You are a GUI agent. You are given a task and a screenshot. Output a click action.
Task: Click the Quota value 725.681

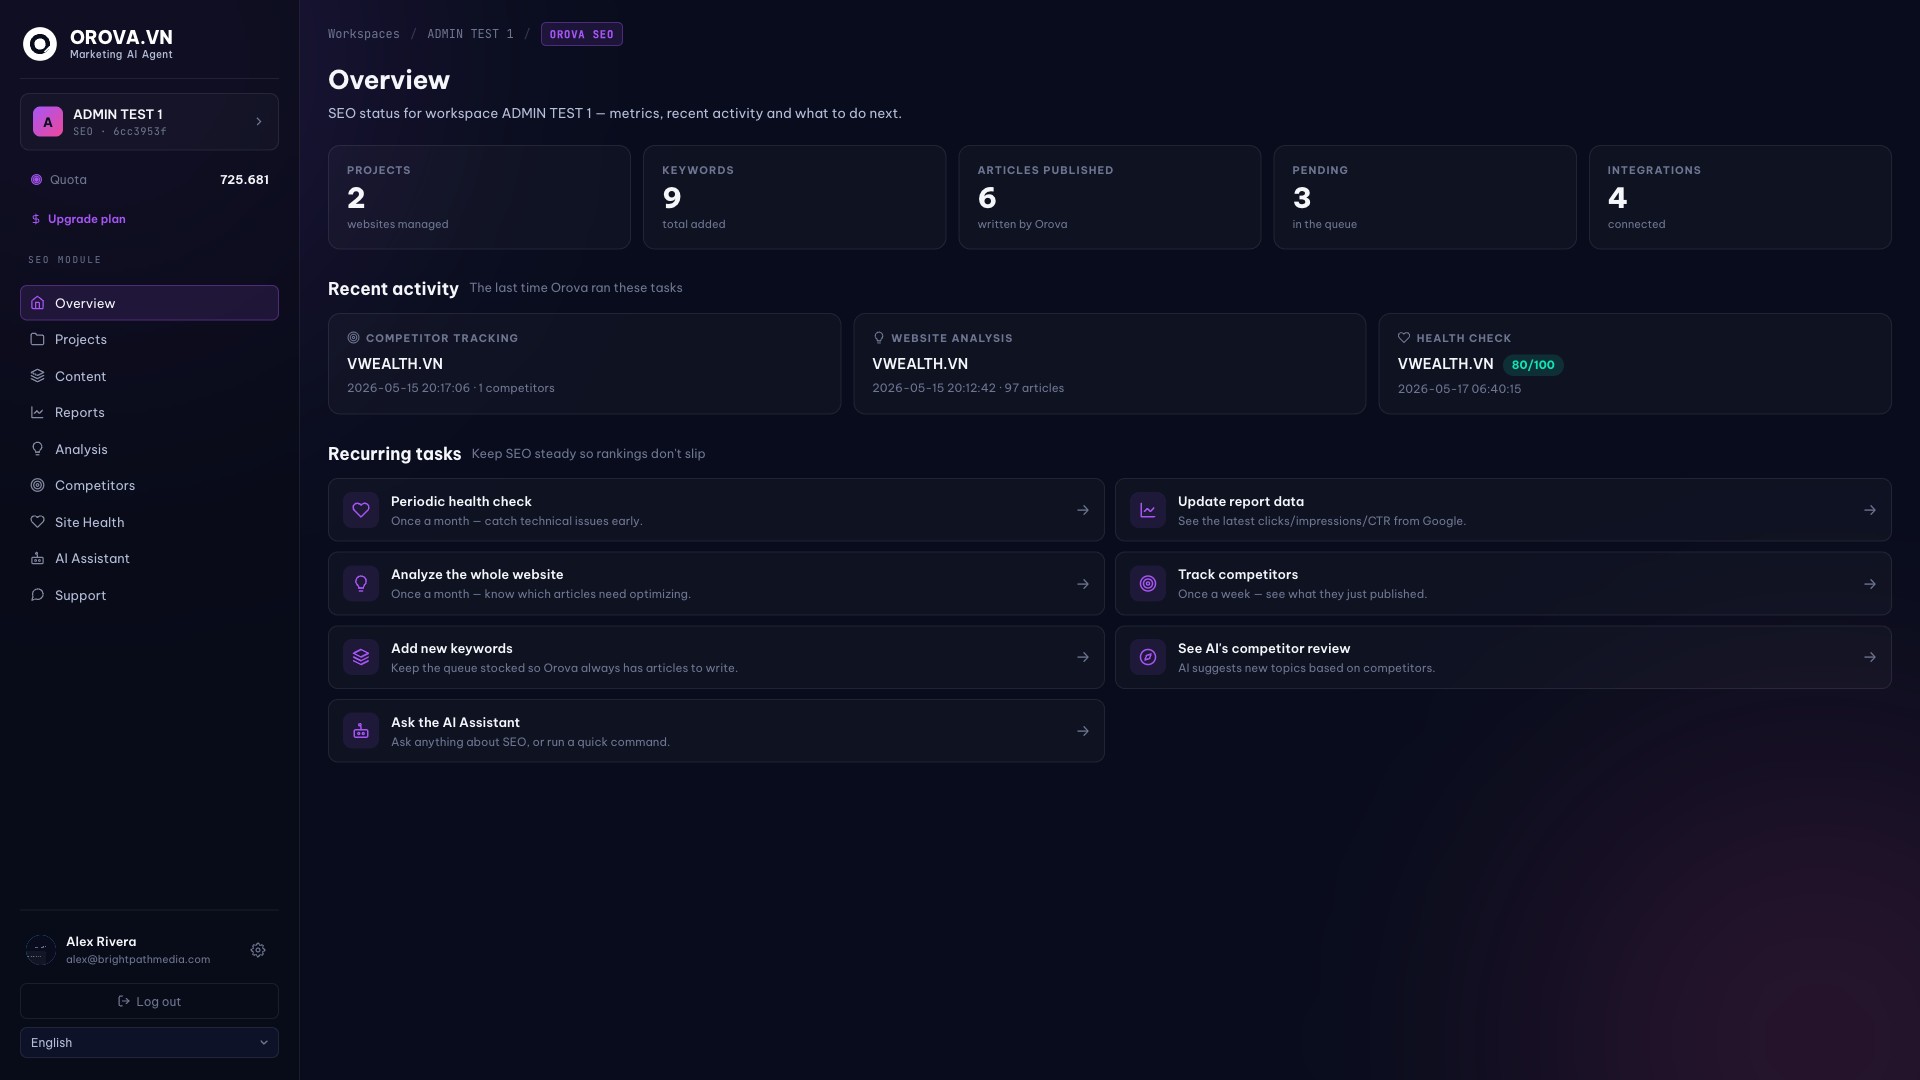[x=244, y=180]
